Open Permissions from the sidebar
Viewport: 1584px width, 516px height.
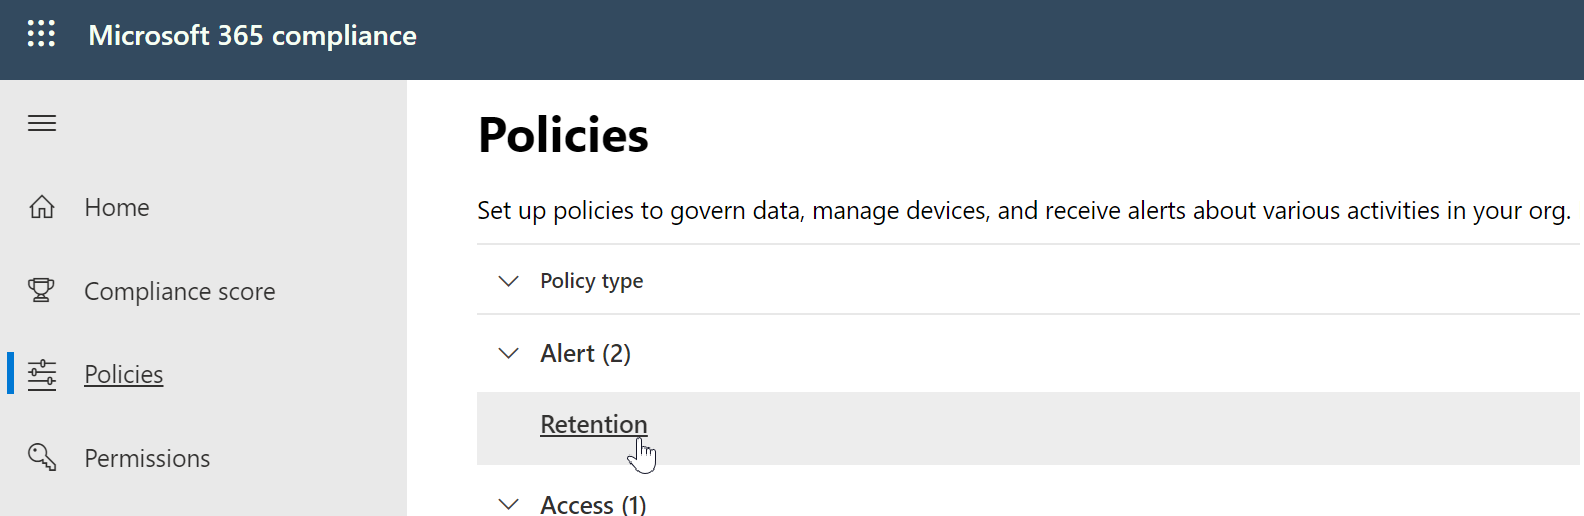pos(147,458)
